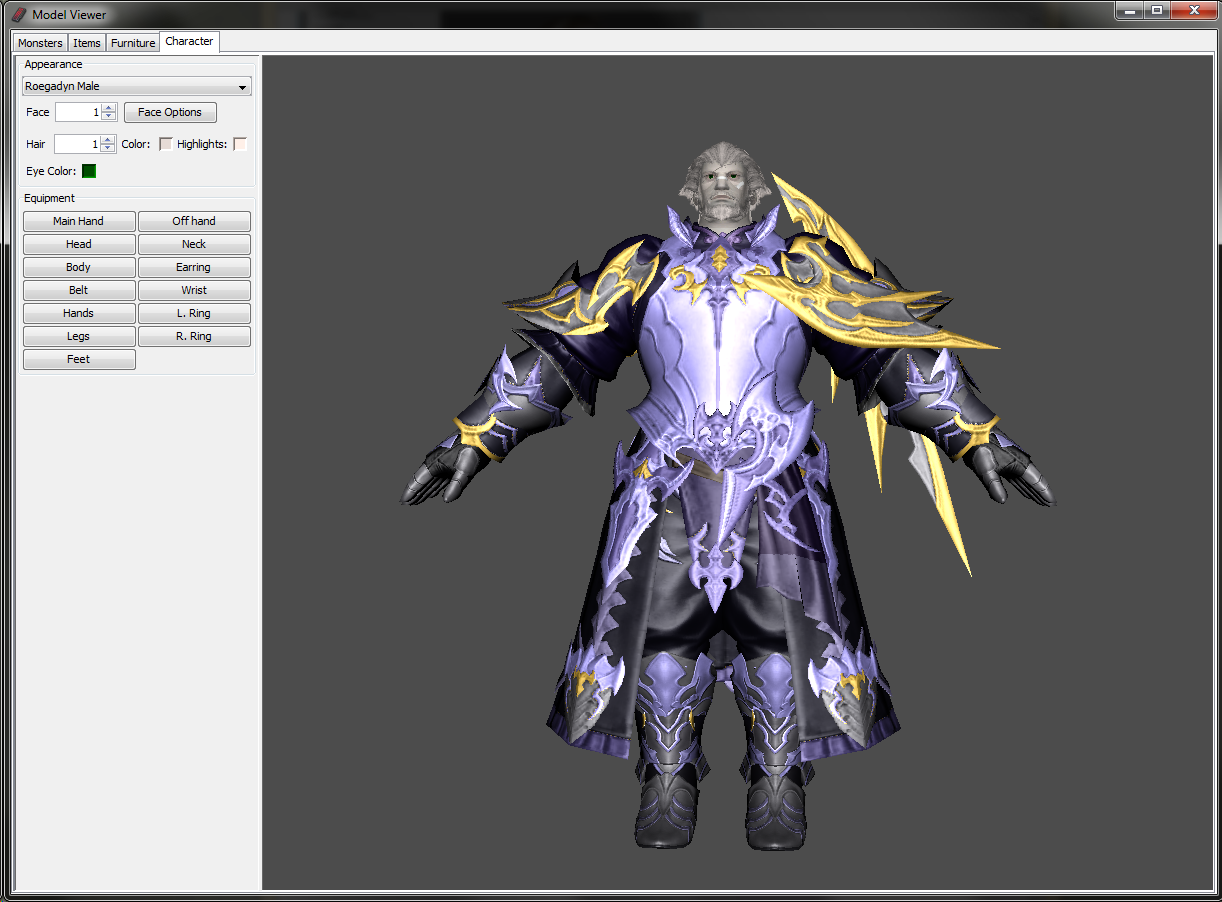The width and height of the screenshot is (1222, 902).
Task: Click the Hands equipment button
Action: pyautogui.click(x=79, y=313)
